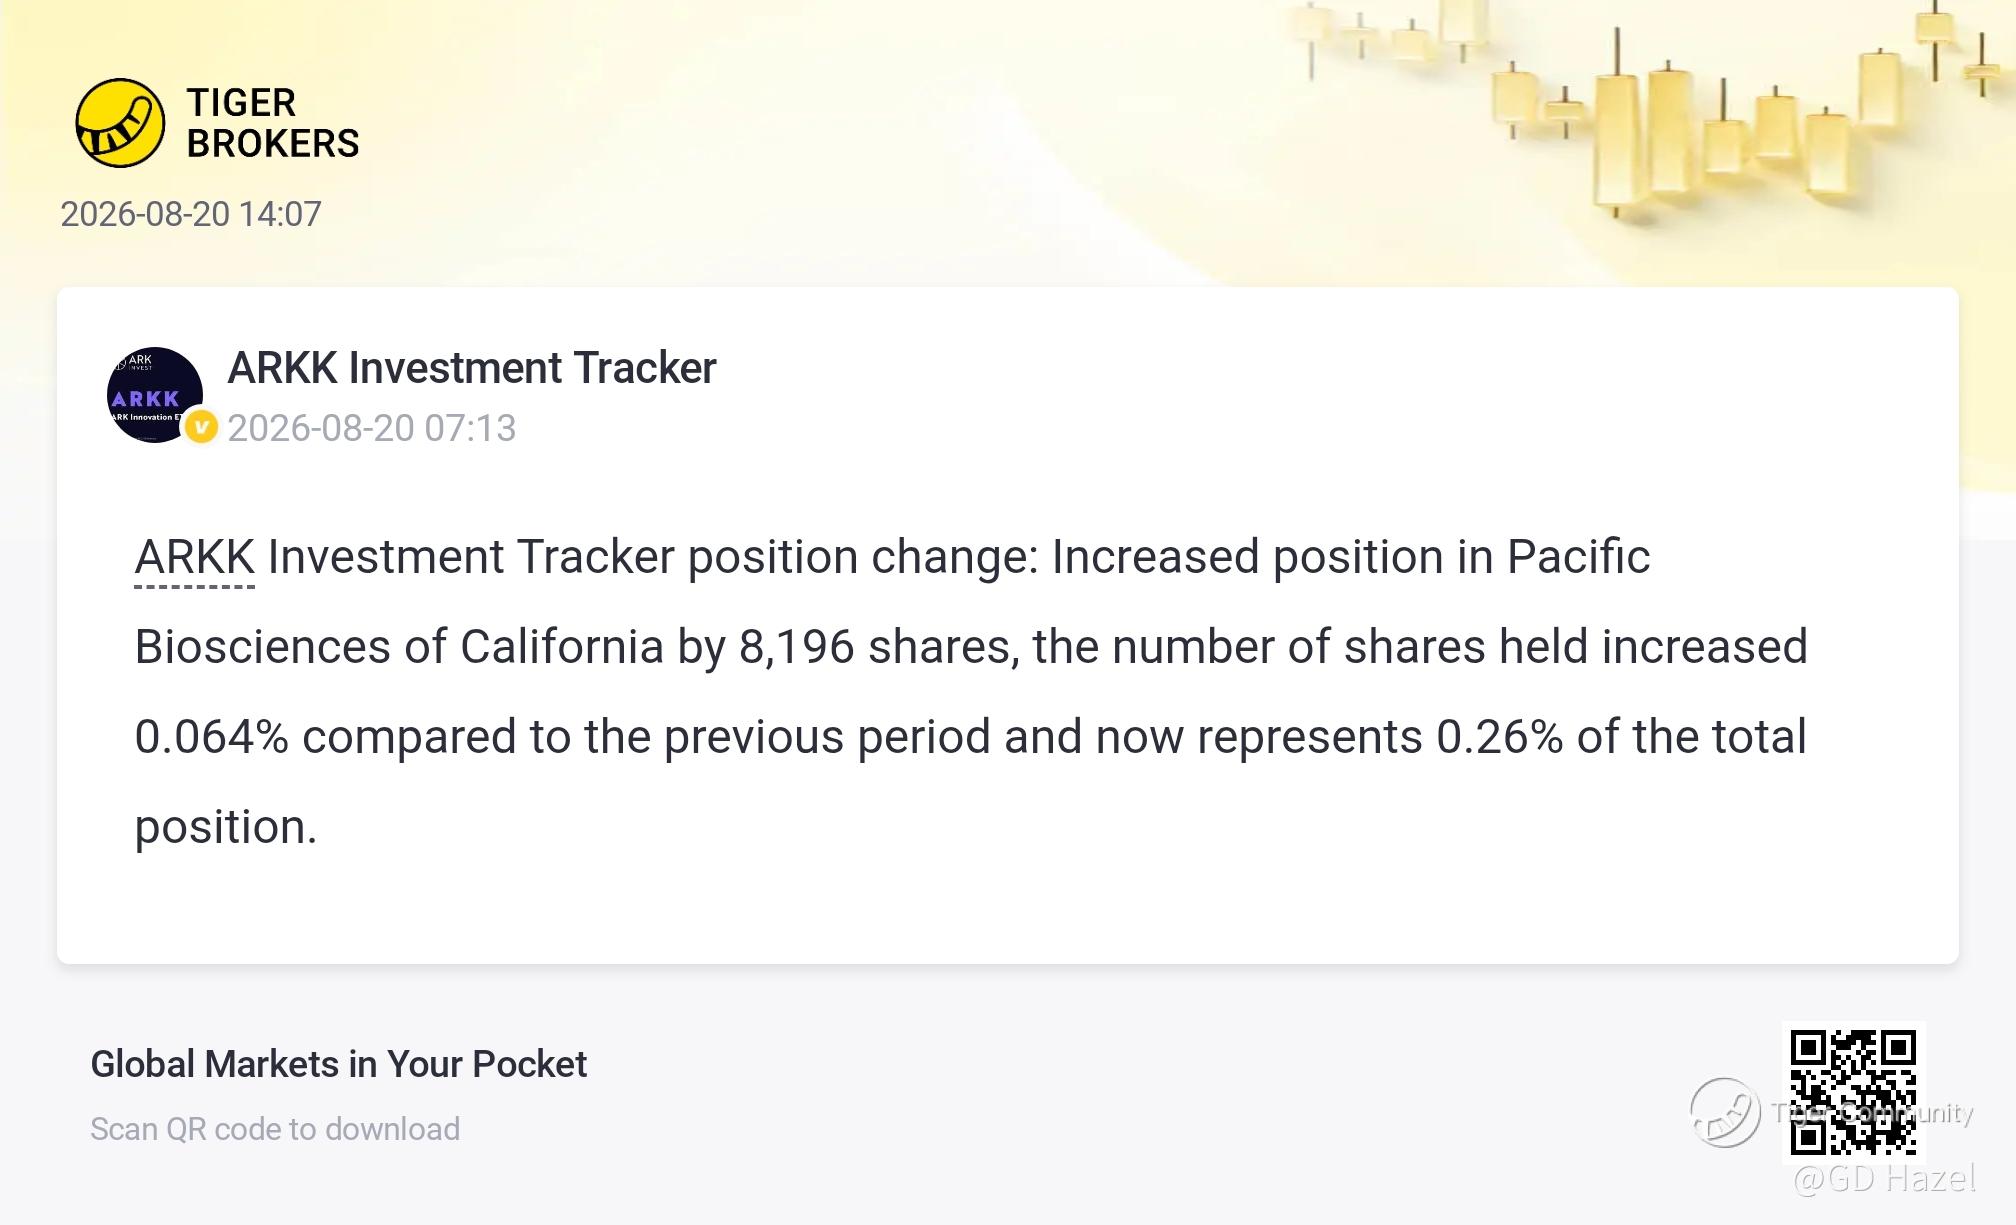
Task: Click the QR code image
Action: pyautogui.click(x=1853, y=1092)
